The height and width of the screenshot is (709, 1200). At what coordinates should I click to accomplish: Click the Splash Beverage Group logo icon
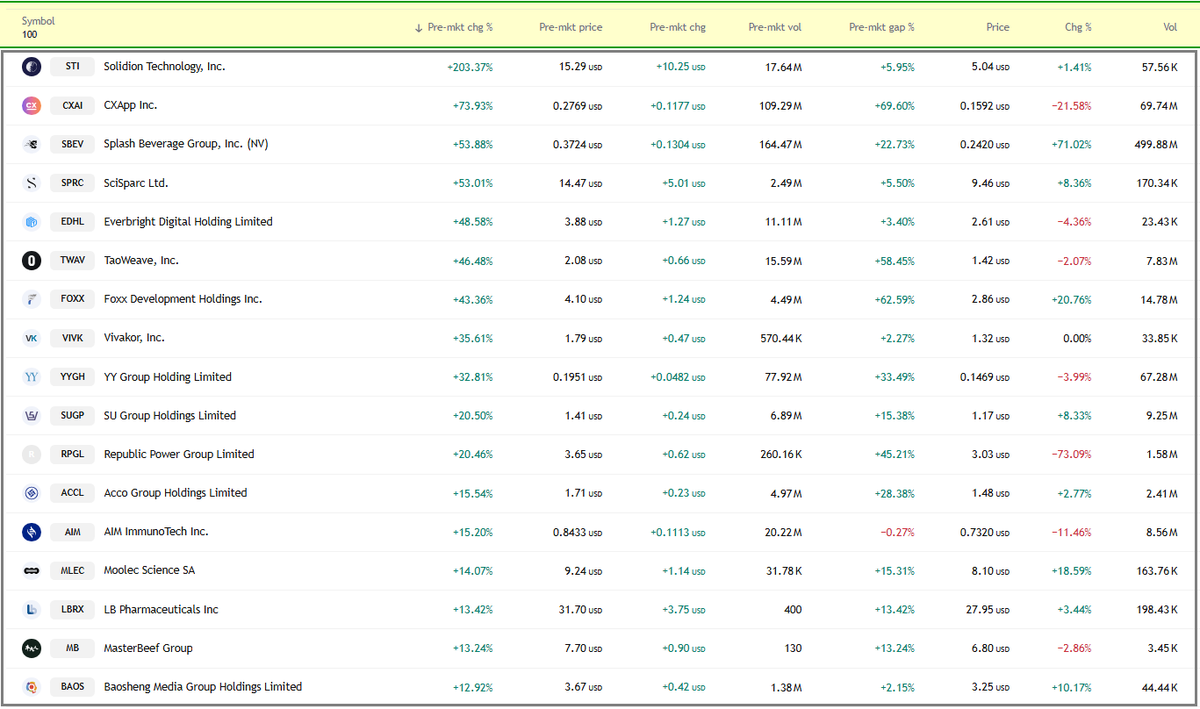pyautogui.click(x=32, y=144)
